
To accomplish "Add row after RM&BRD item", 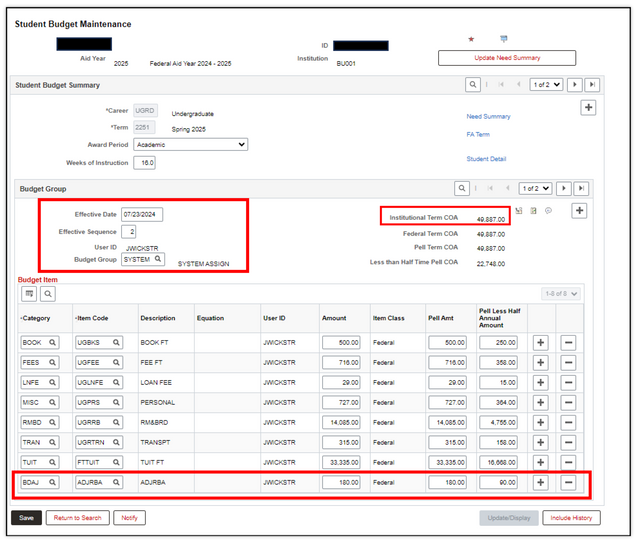I will (541, 422).
